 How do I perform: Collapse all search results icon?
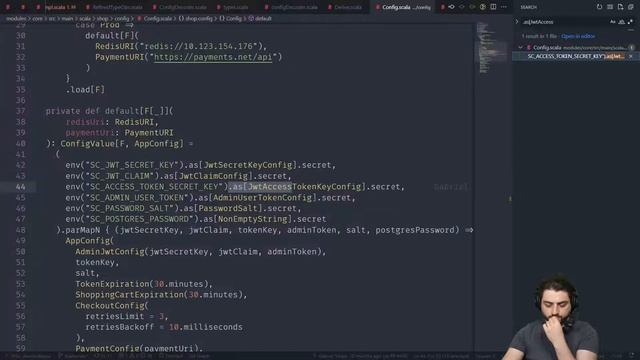631,7
